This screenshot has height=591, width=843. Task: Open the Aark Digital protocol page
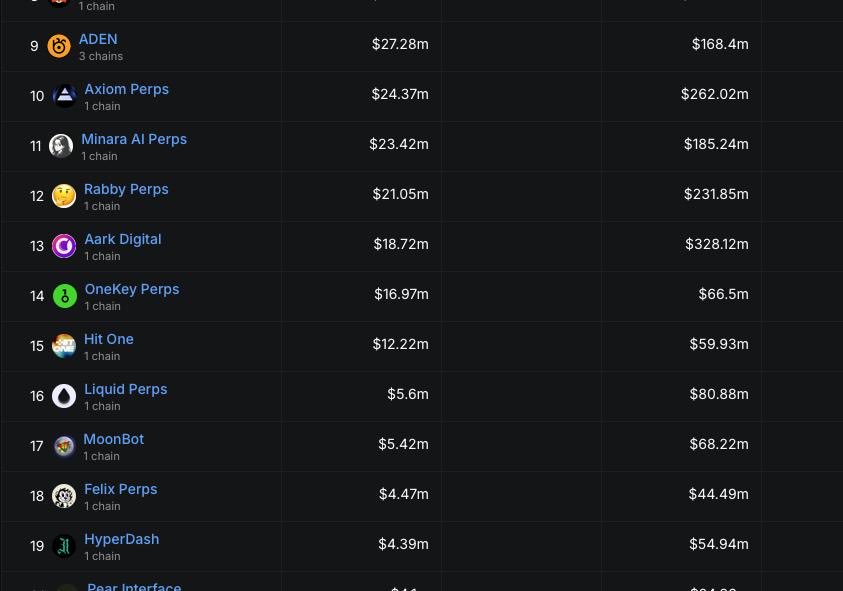pyautogui.click(x=123, y=239)
